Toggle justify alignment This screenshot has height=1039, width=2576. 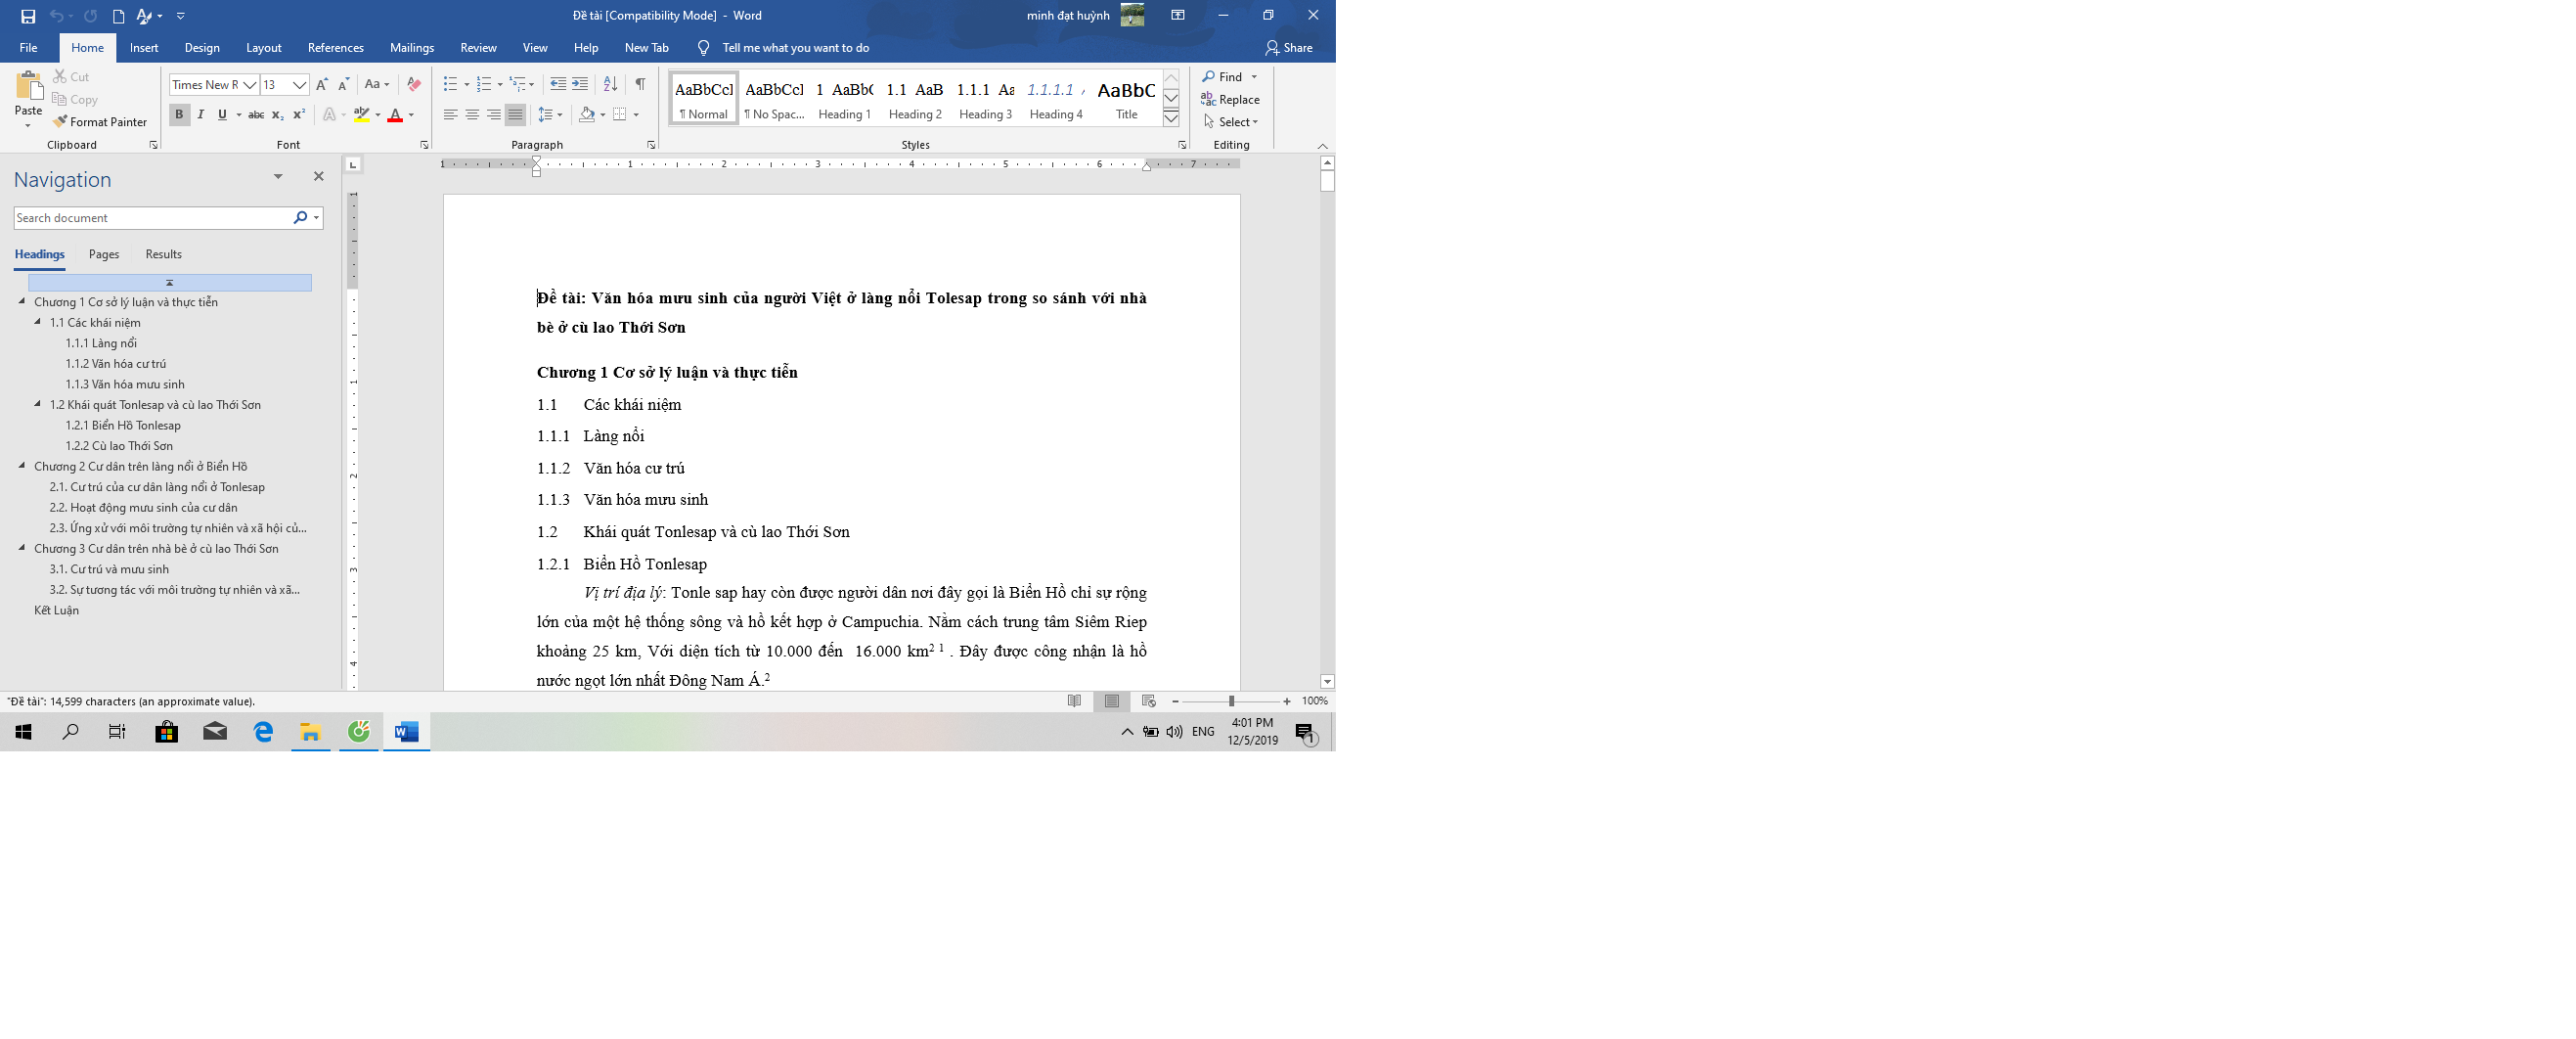pos(515,115)
